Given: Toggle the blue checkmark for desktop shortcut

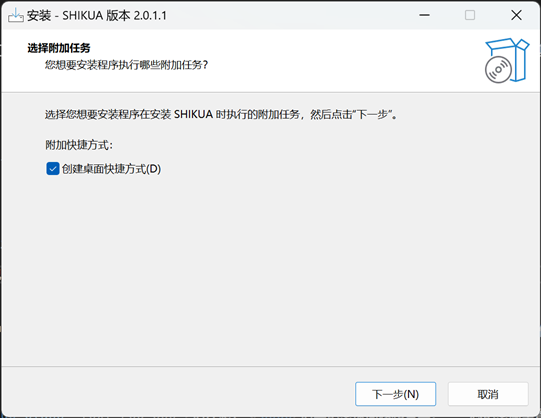Looking at the screenshot, I should pyautogui.click(x=52, y=169).
